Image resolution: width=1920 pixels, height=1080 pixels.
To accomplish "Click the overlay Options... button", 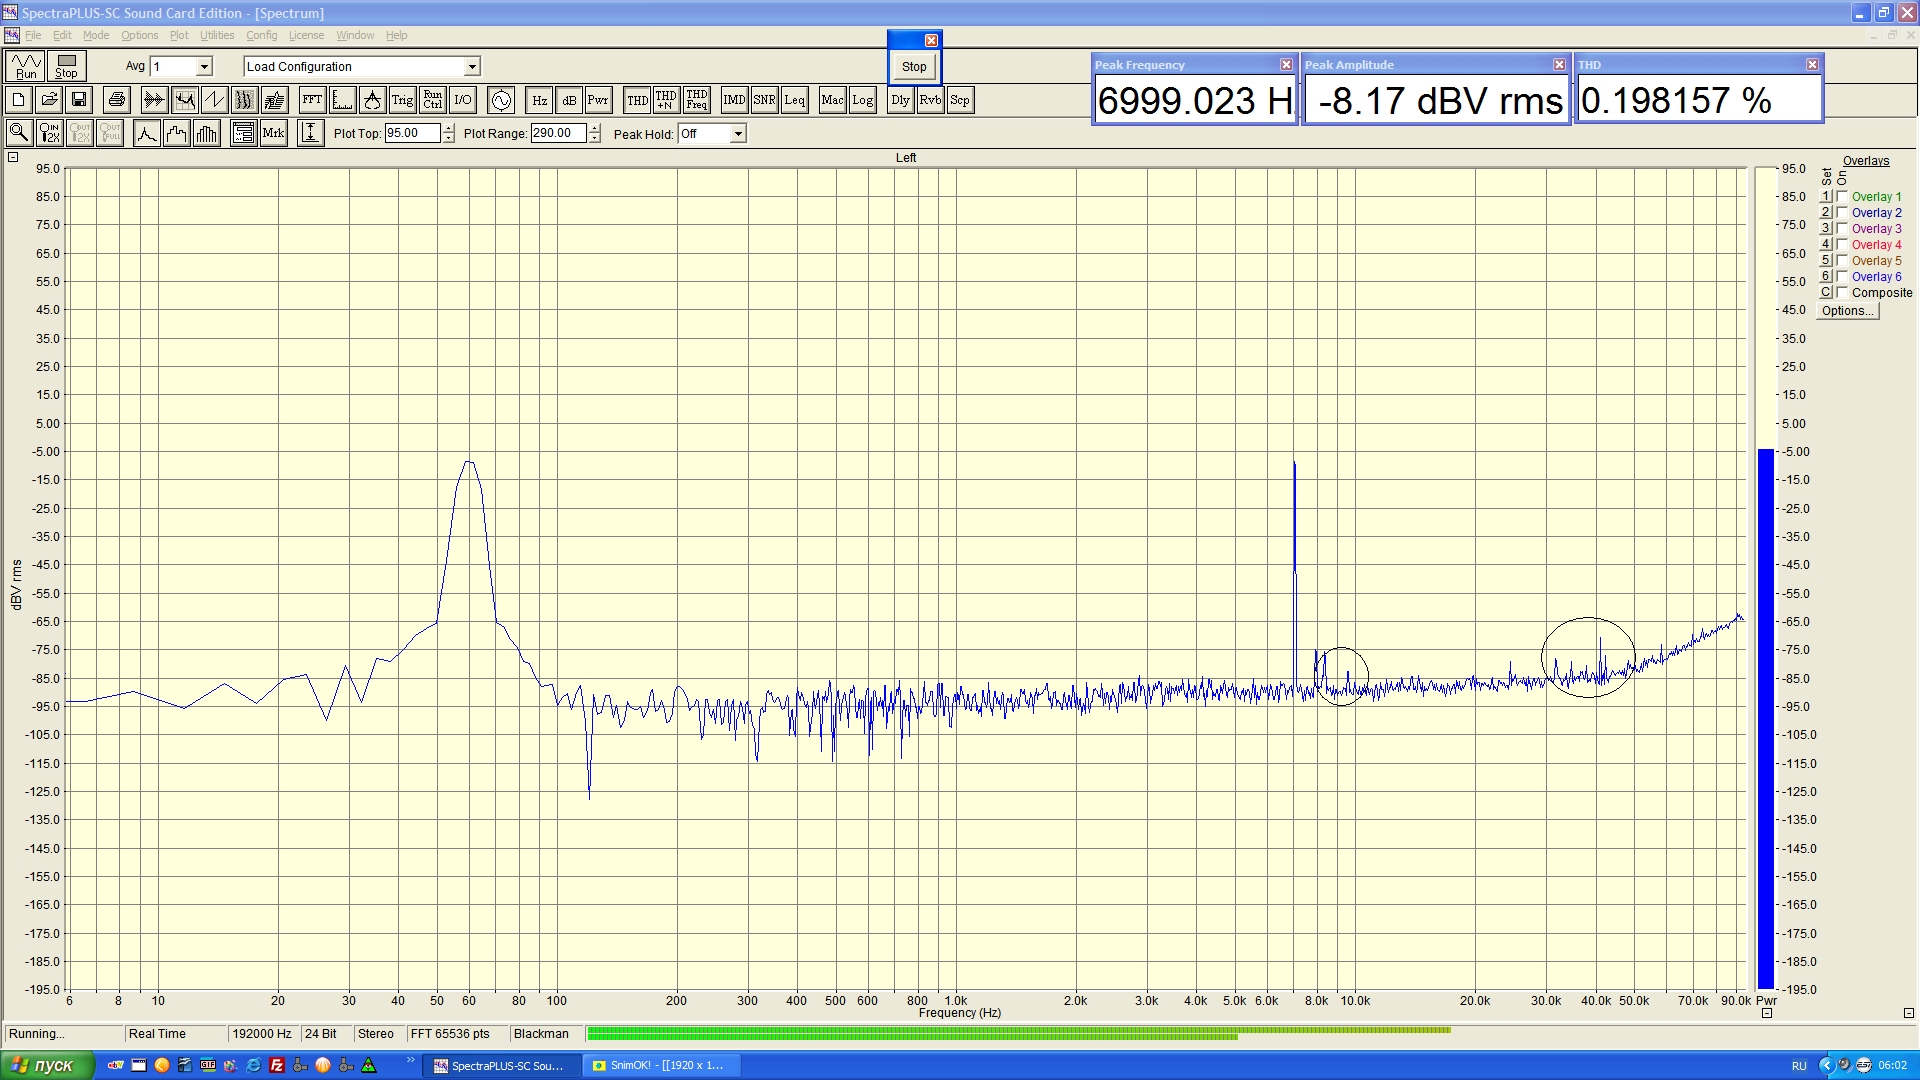I will coord(1847,311).
